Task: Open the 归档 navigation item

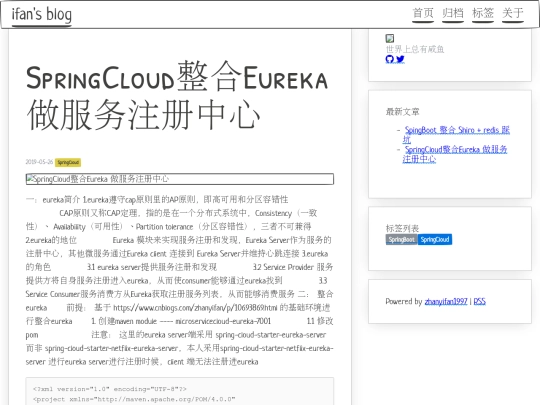Action: (x=453, y=13)
